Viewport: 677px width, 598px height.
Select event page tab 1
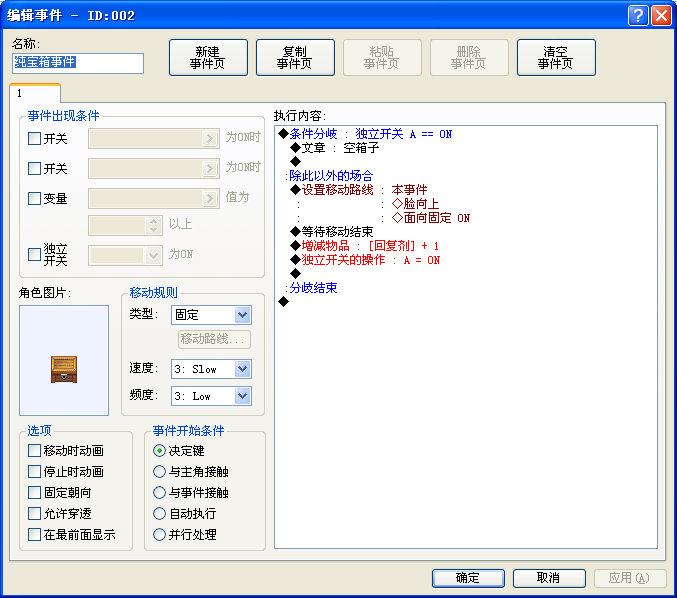tap(35, 93)
